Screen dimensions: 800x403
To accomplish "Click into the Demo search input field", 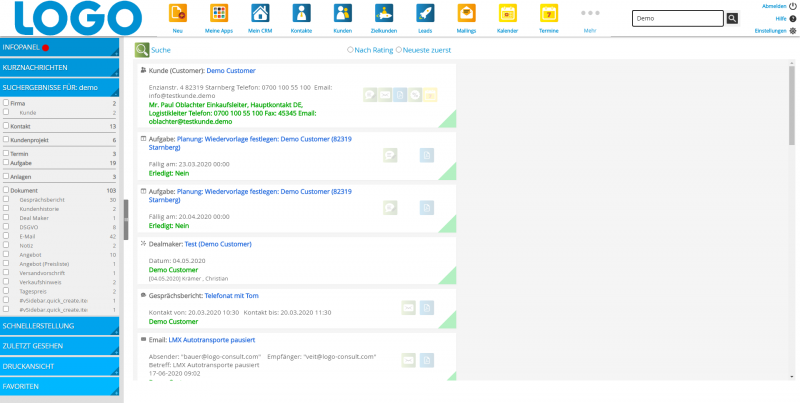I will pyautogui.click(x=677, y=19).
